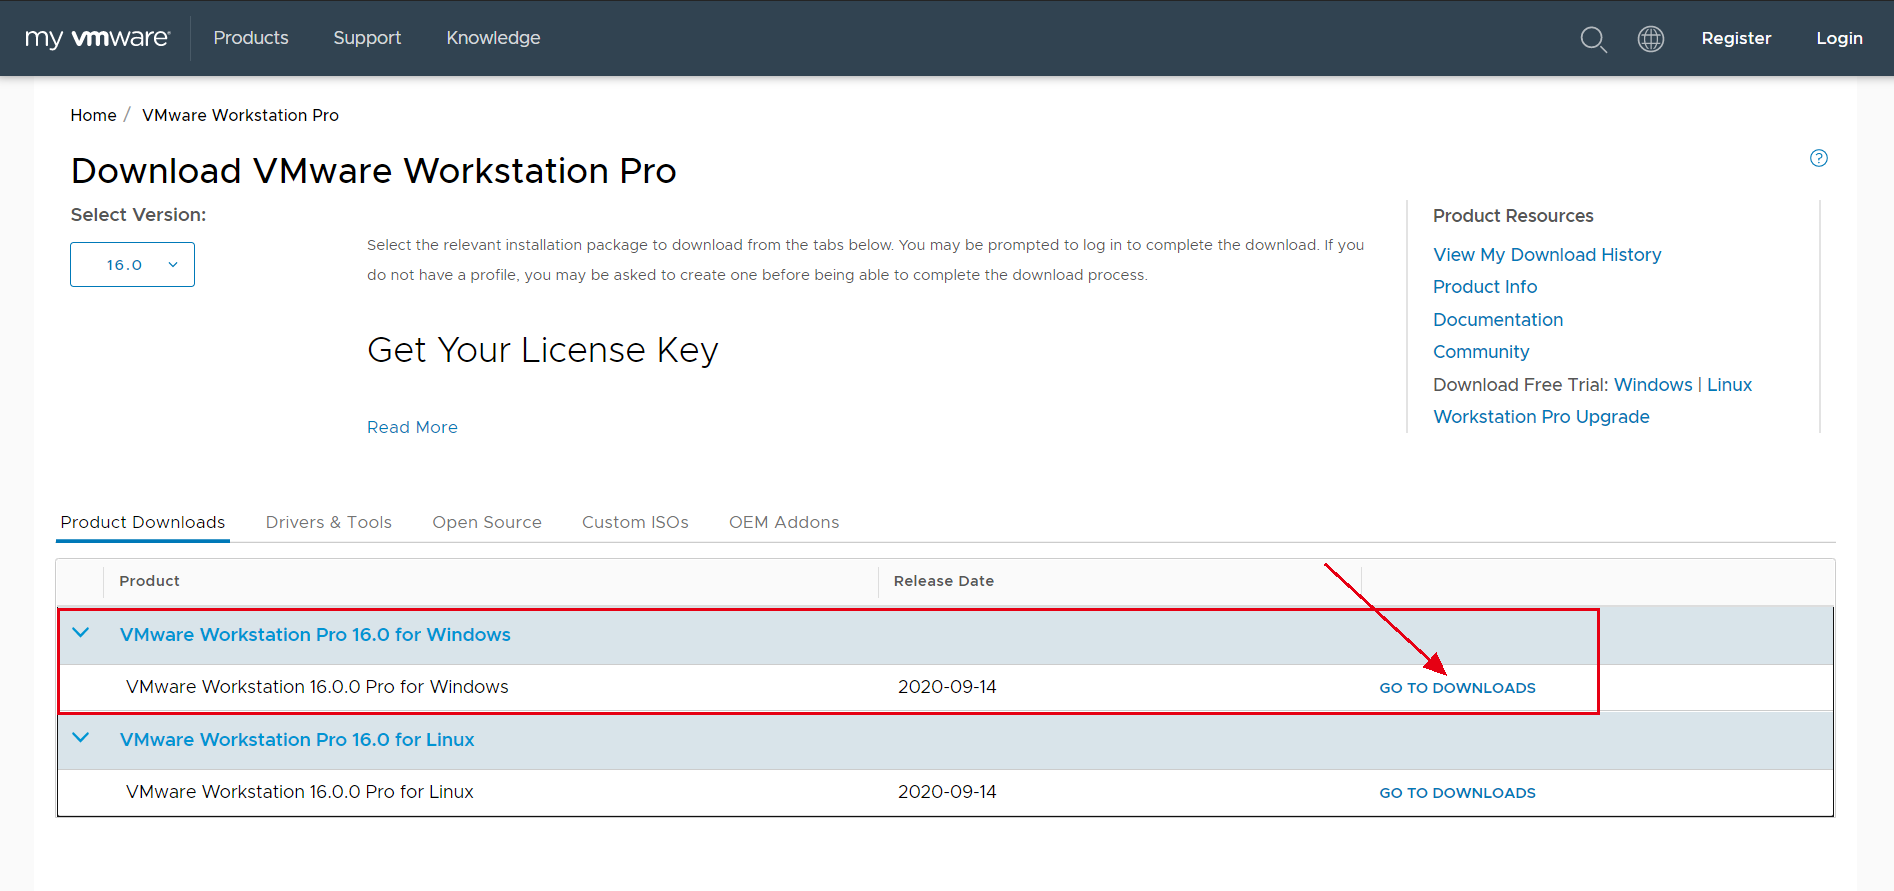Select text VMware Workstation 16.0.0 Pro for Windows
This screenshot has height=891, width=1894.
[317, 687]
